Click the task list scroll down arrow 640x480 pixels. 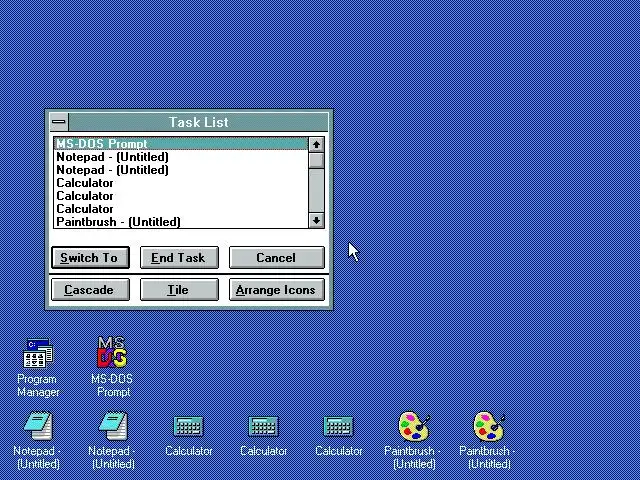pos(316,221)
